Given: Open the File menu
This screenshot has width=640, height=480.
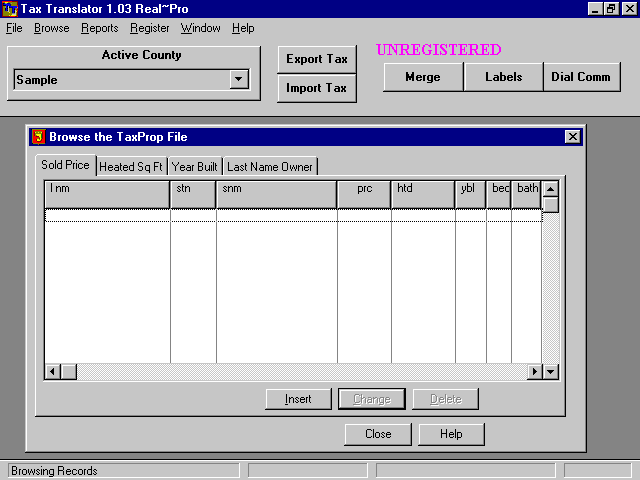Looking at the screenshot, I should [x=14, y=28].
